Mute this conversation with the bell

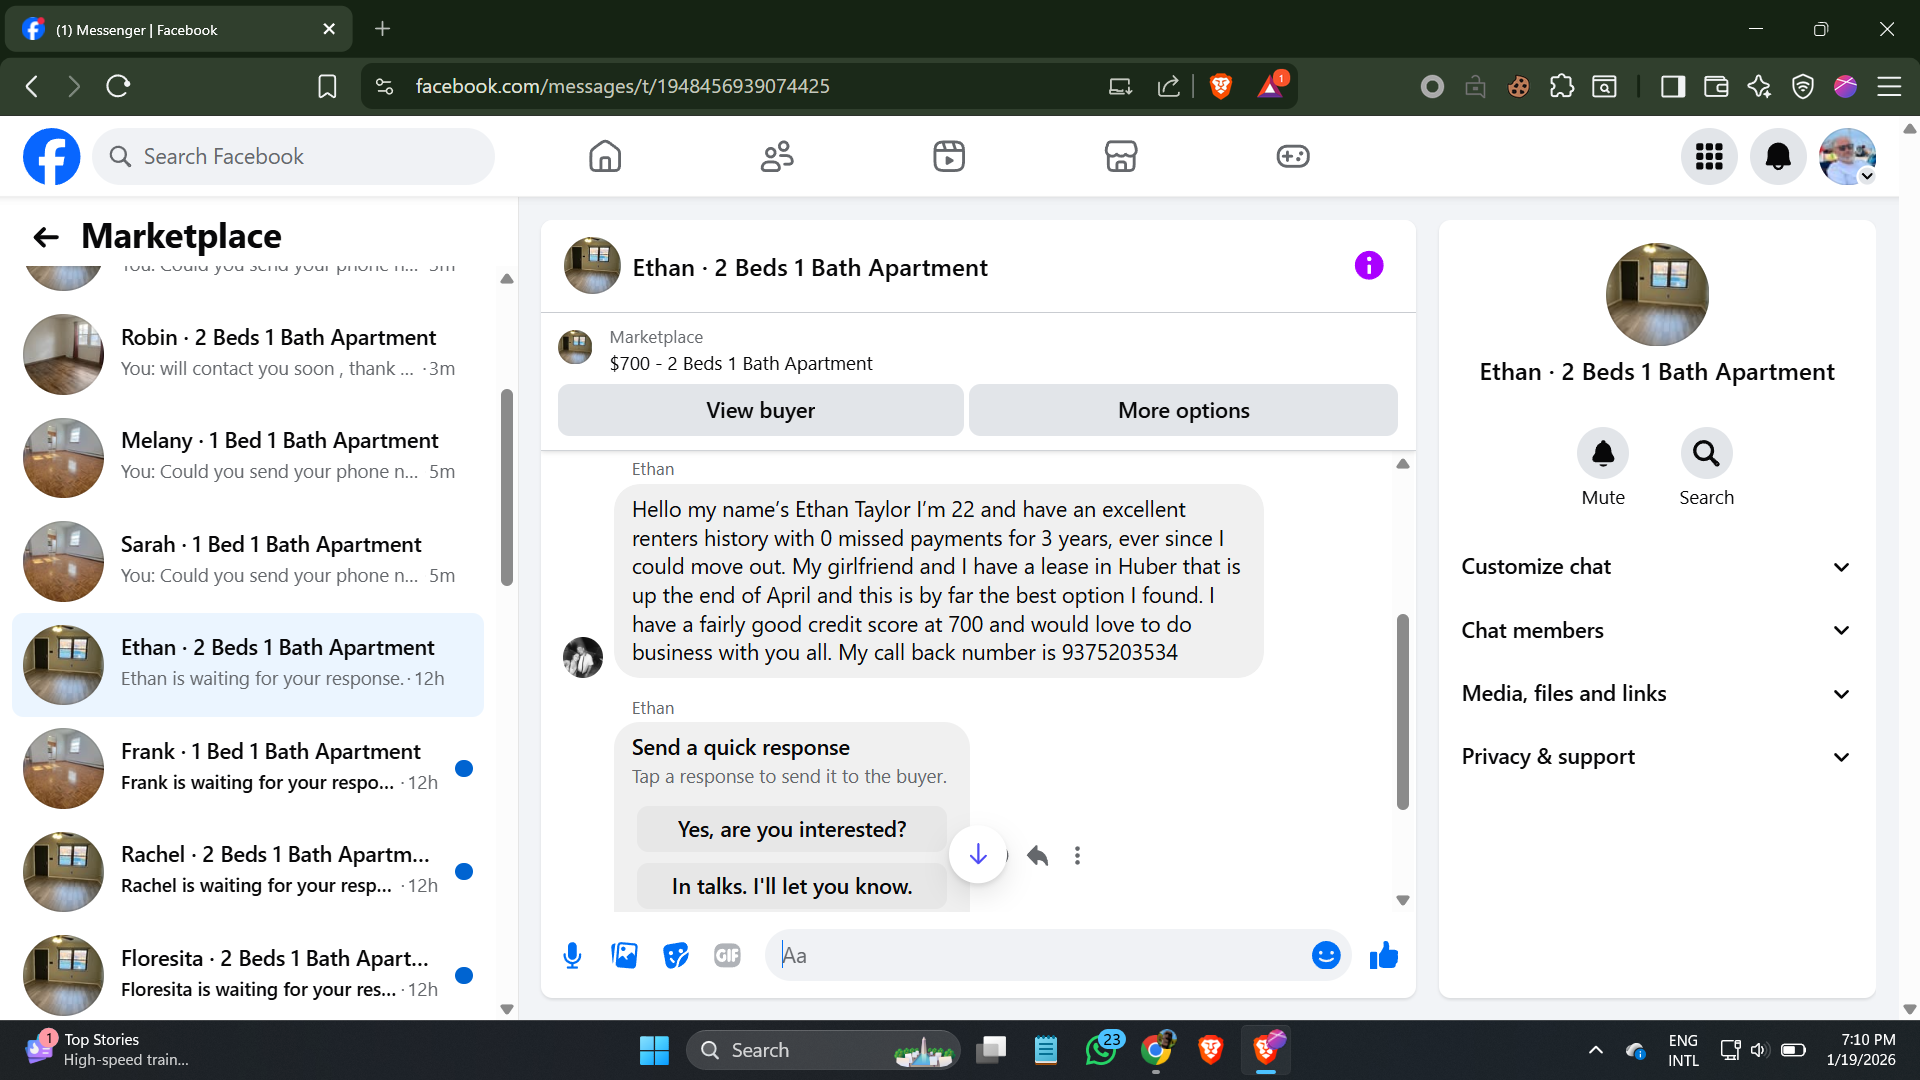pos(1602,455)
